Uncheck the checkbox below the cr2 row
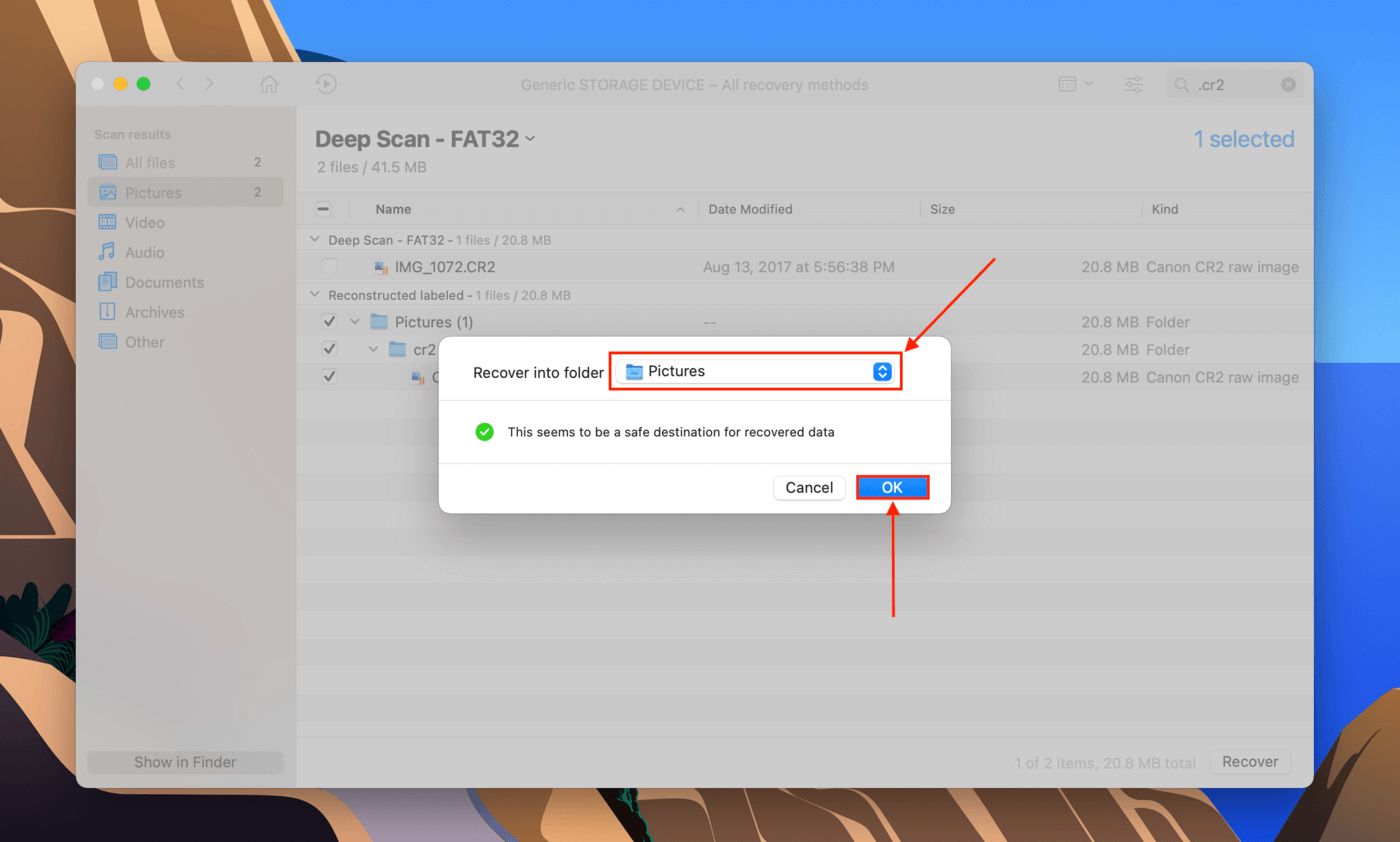This screenshot has width=1400, height=842. tap(329, 377)
